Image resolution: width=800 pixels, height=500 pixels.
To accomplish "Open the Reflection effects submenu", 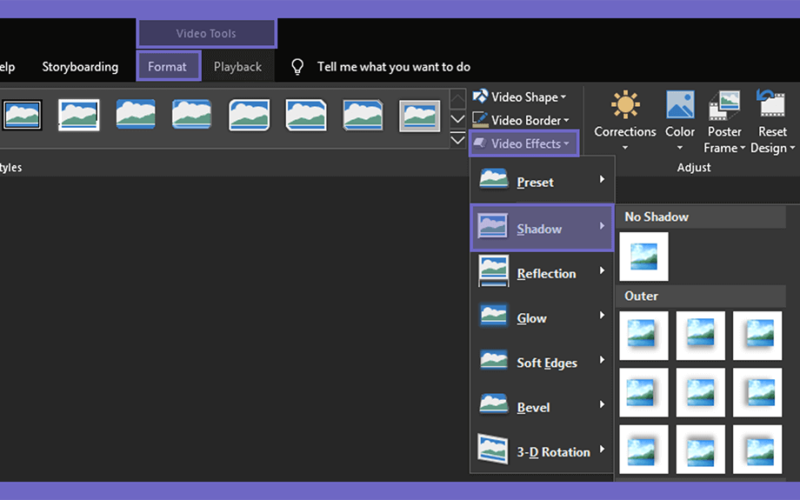I will 542,272.
